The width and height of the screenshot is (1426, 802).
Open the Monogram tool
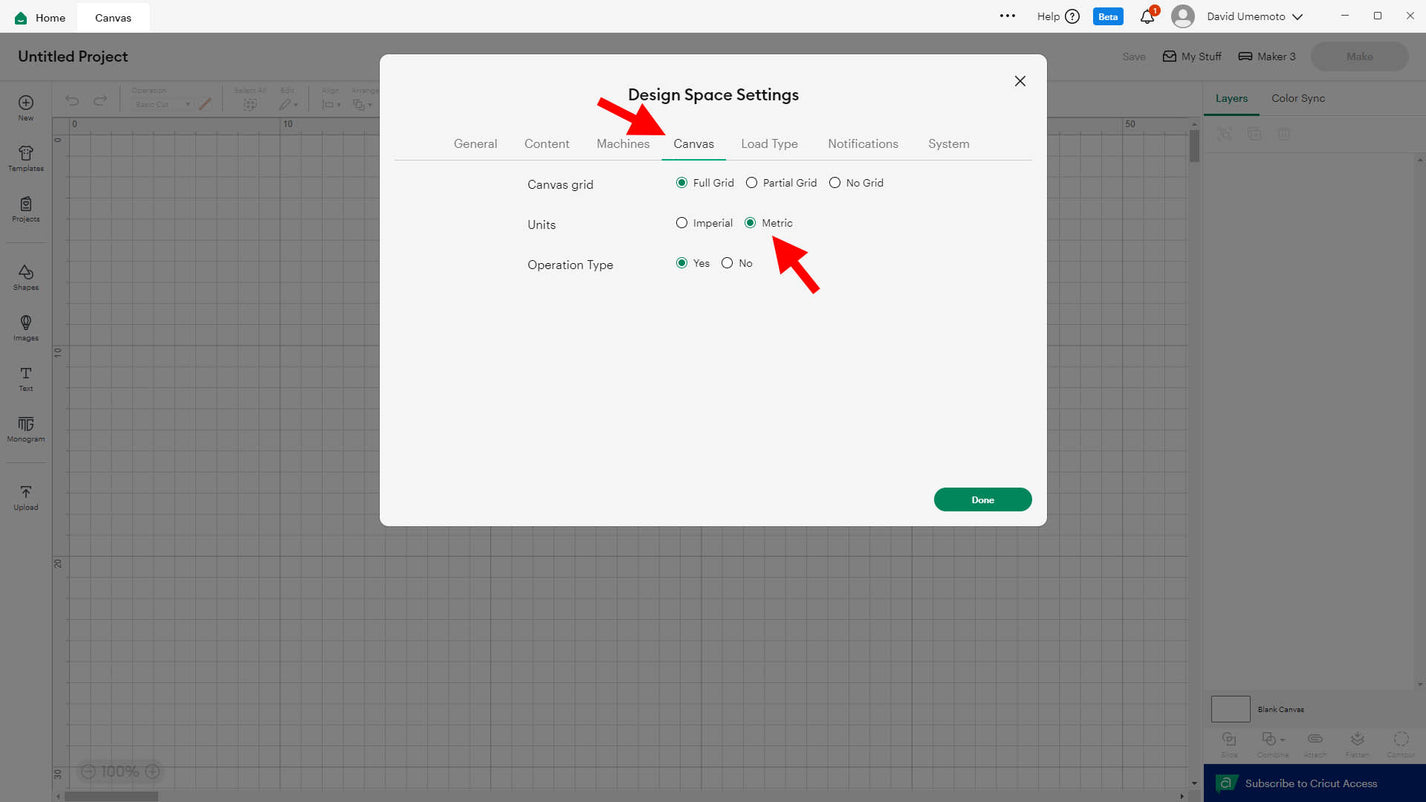(x=25, y=429)
